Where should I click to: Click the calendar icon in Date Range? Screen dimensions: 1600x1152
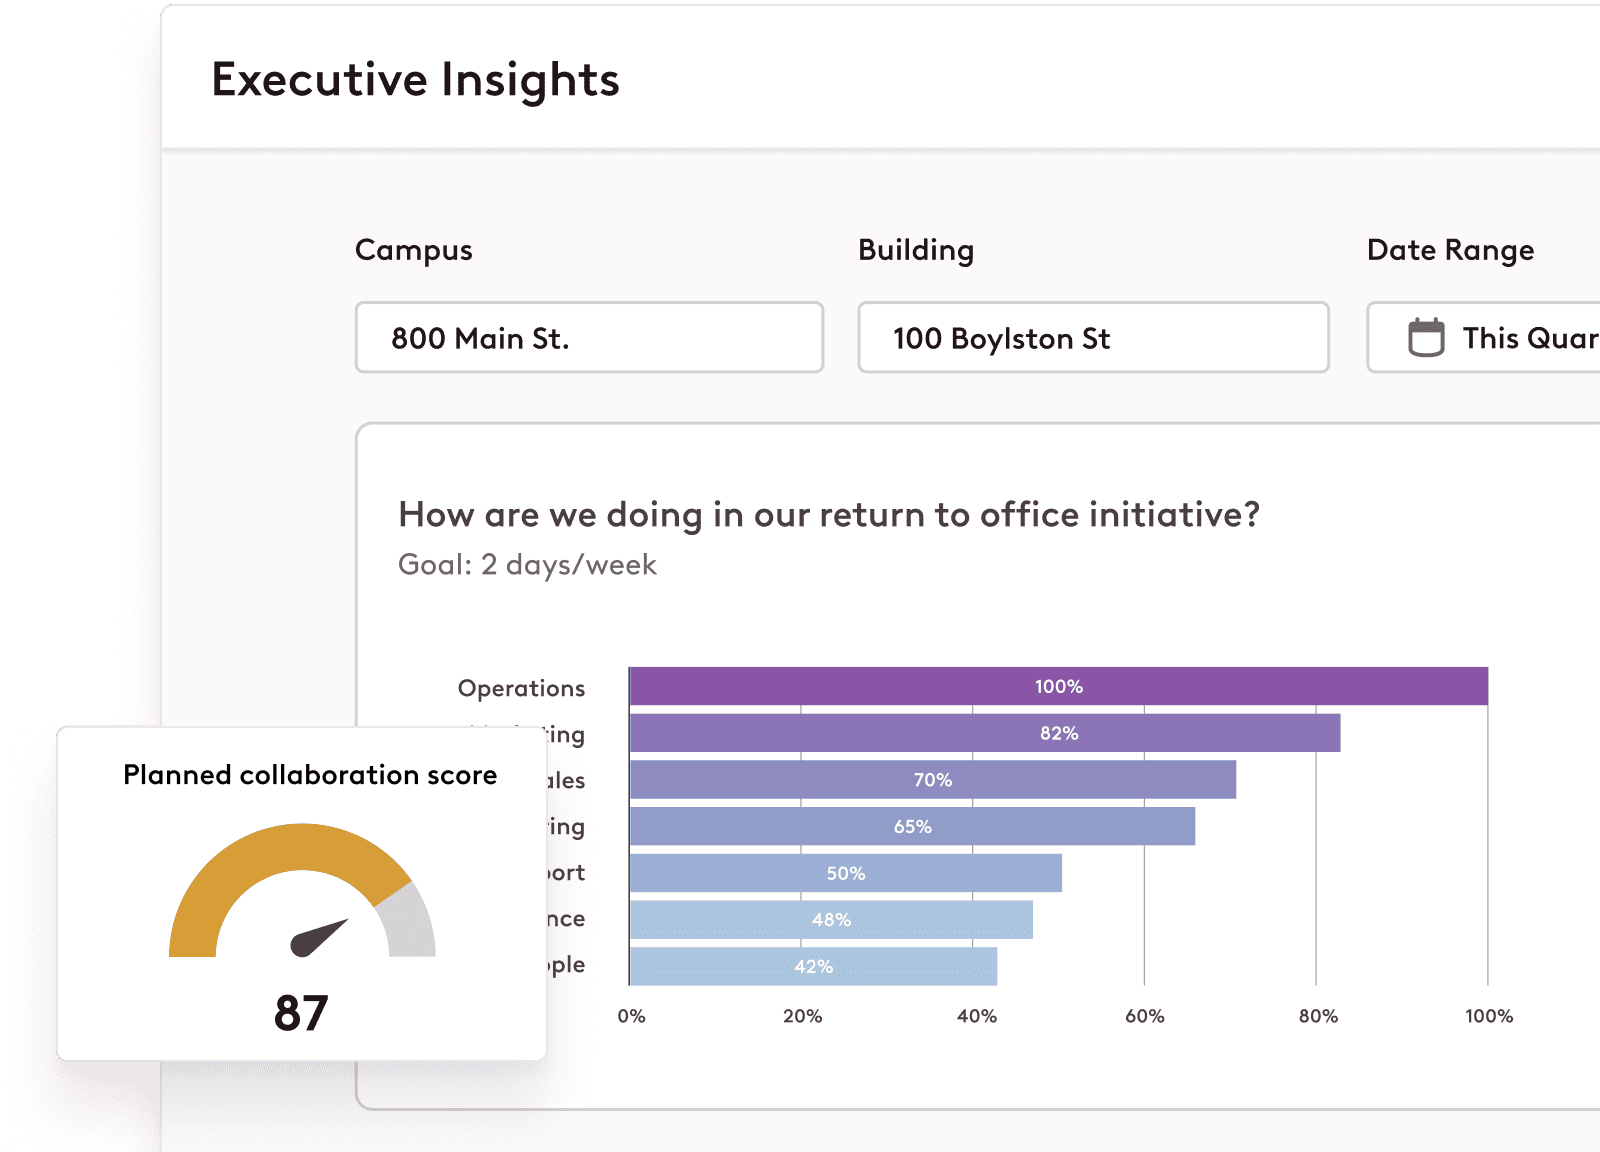(x=1427, y=338)
